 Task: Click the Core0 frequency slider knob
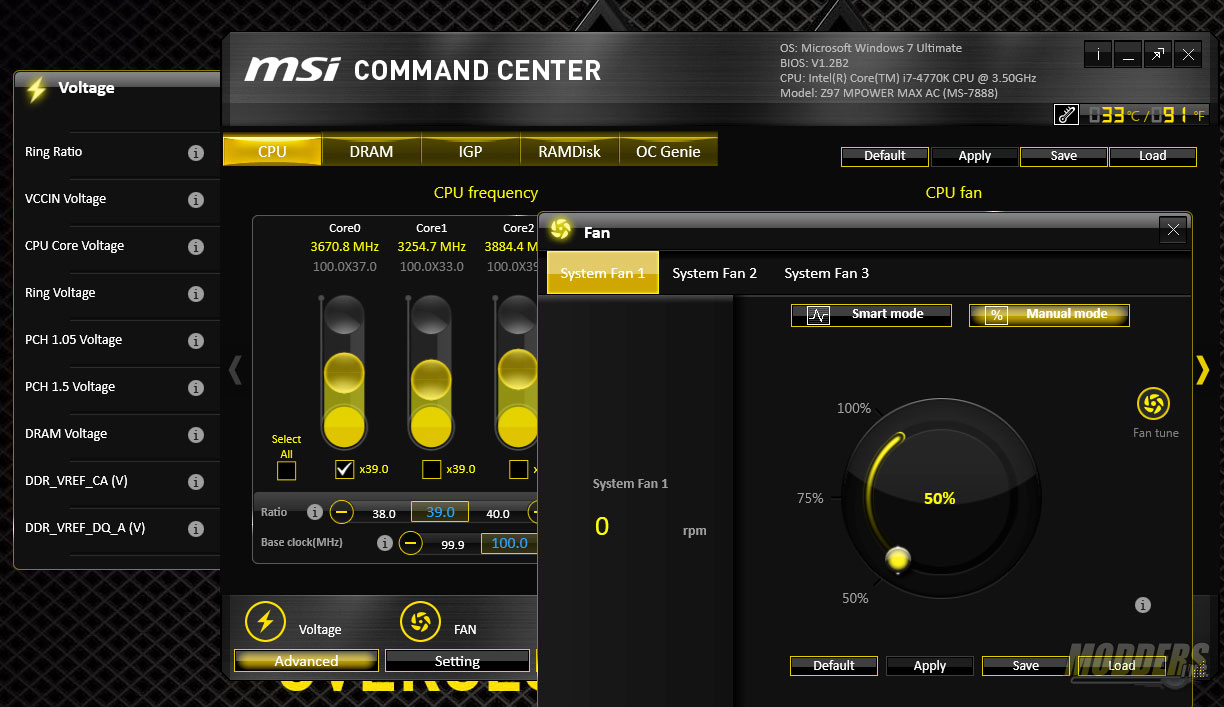coord(345,372)
